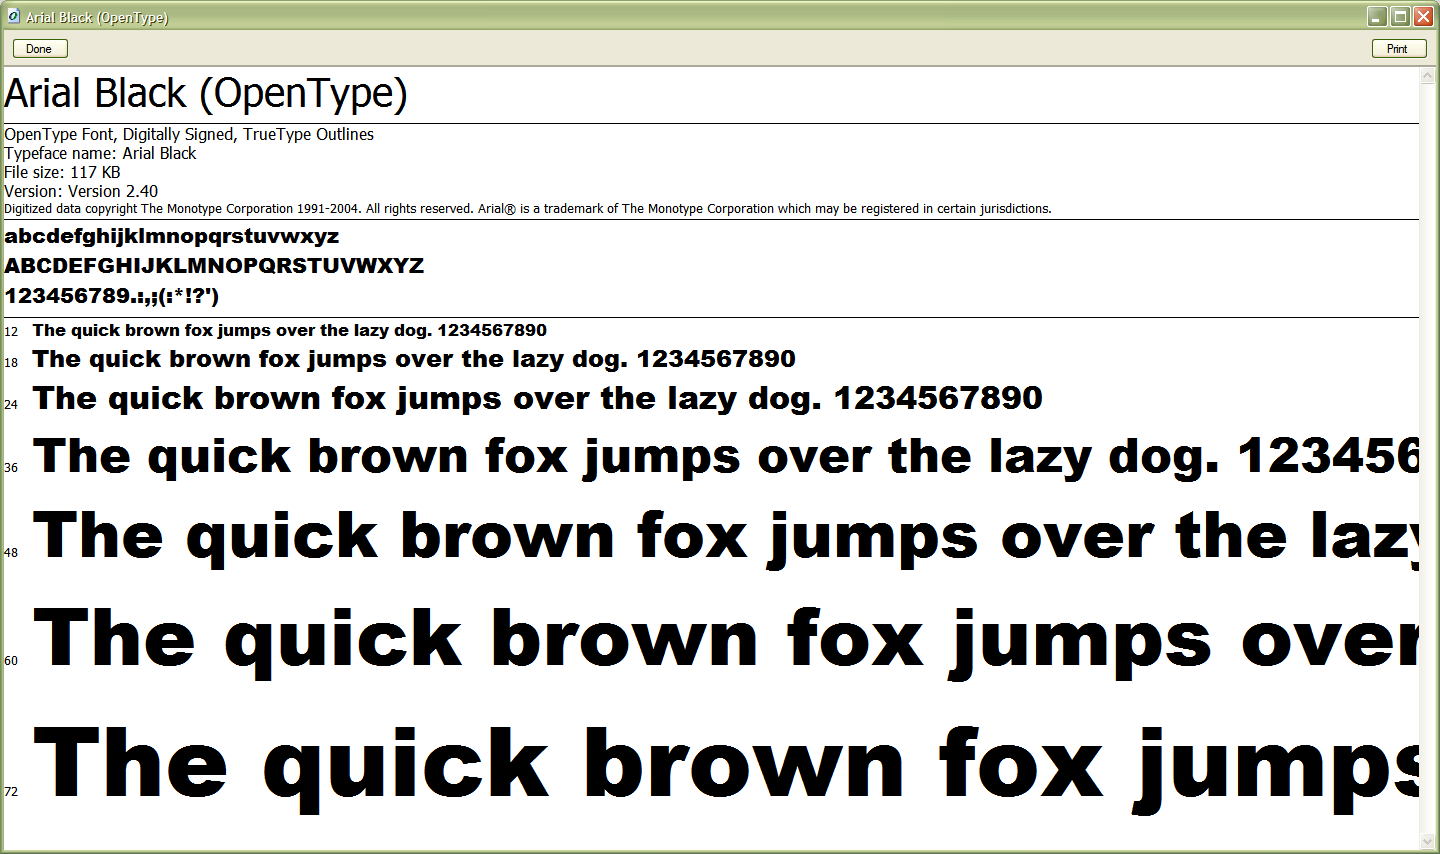Click the 12 point size label
The image size is (1440, 854).
point(11,332)
